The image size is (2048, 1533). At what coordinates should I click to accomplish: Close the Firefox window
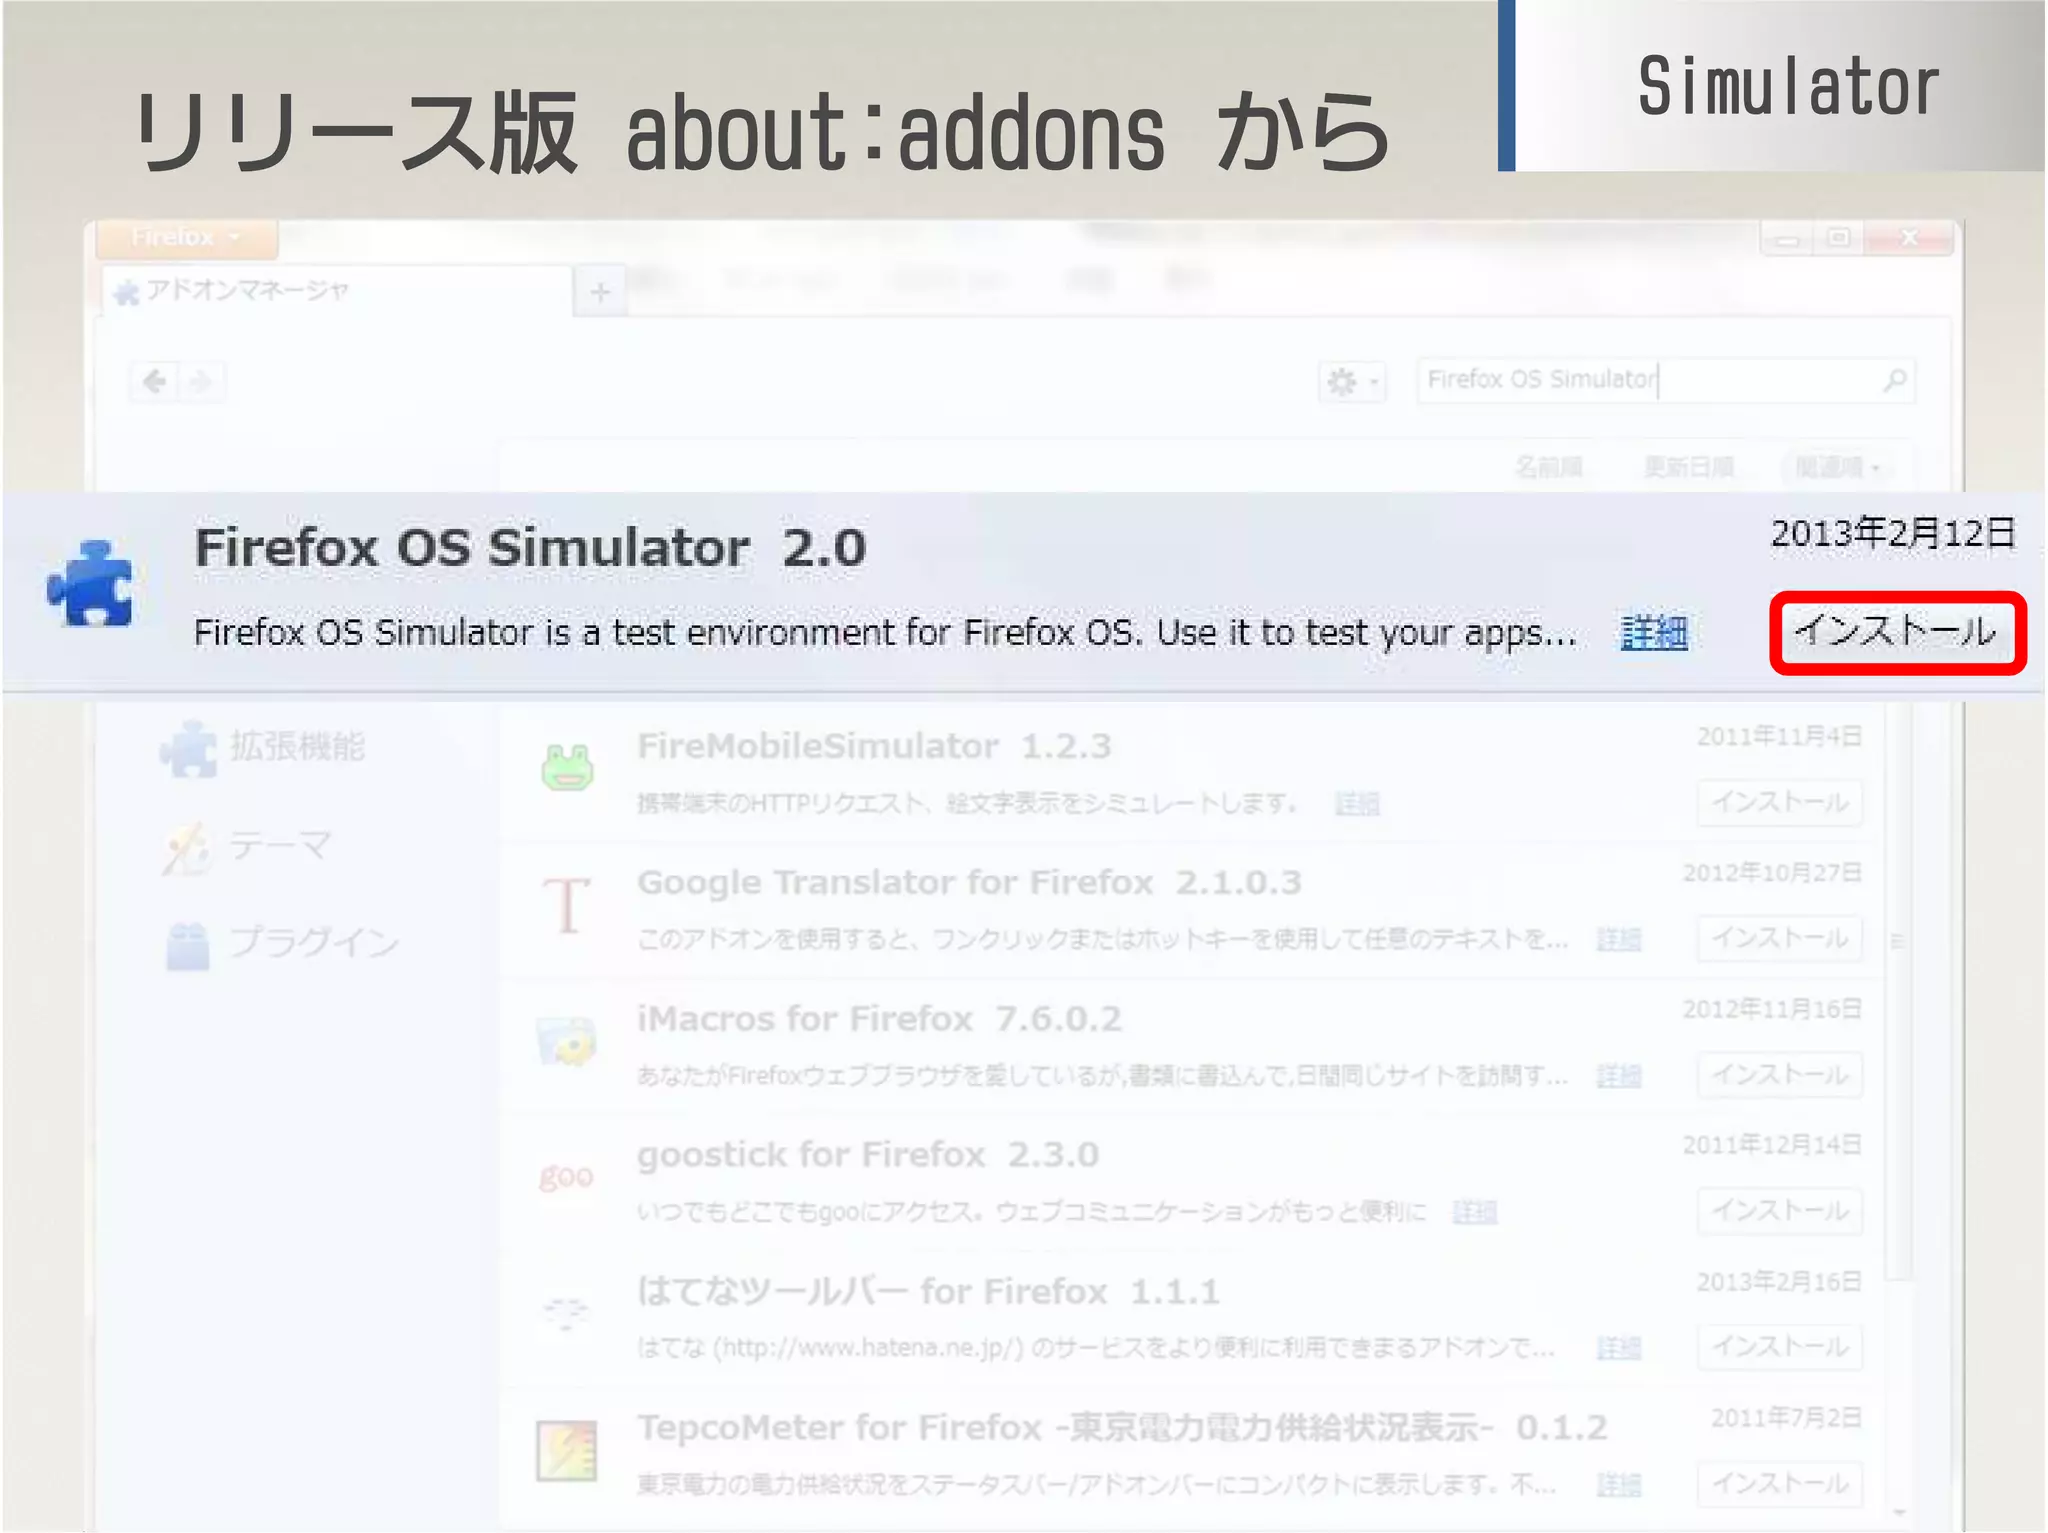1908,238
